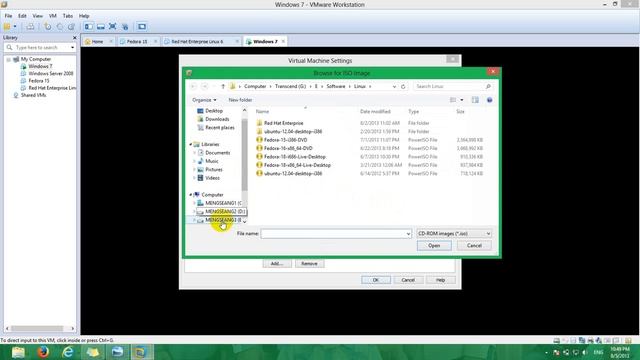Open the power options dropdown arrow
The width and height of the screenshot is (640, 360).
click(15, 27)
